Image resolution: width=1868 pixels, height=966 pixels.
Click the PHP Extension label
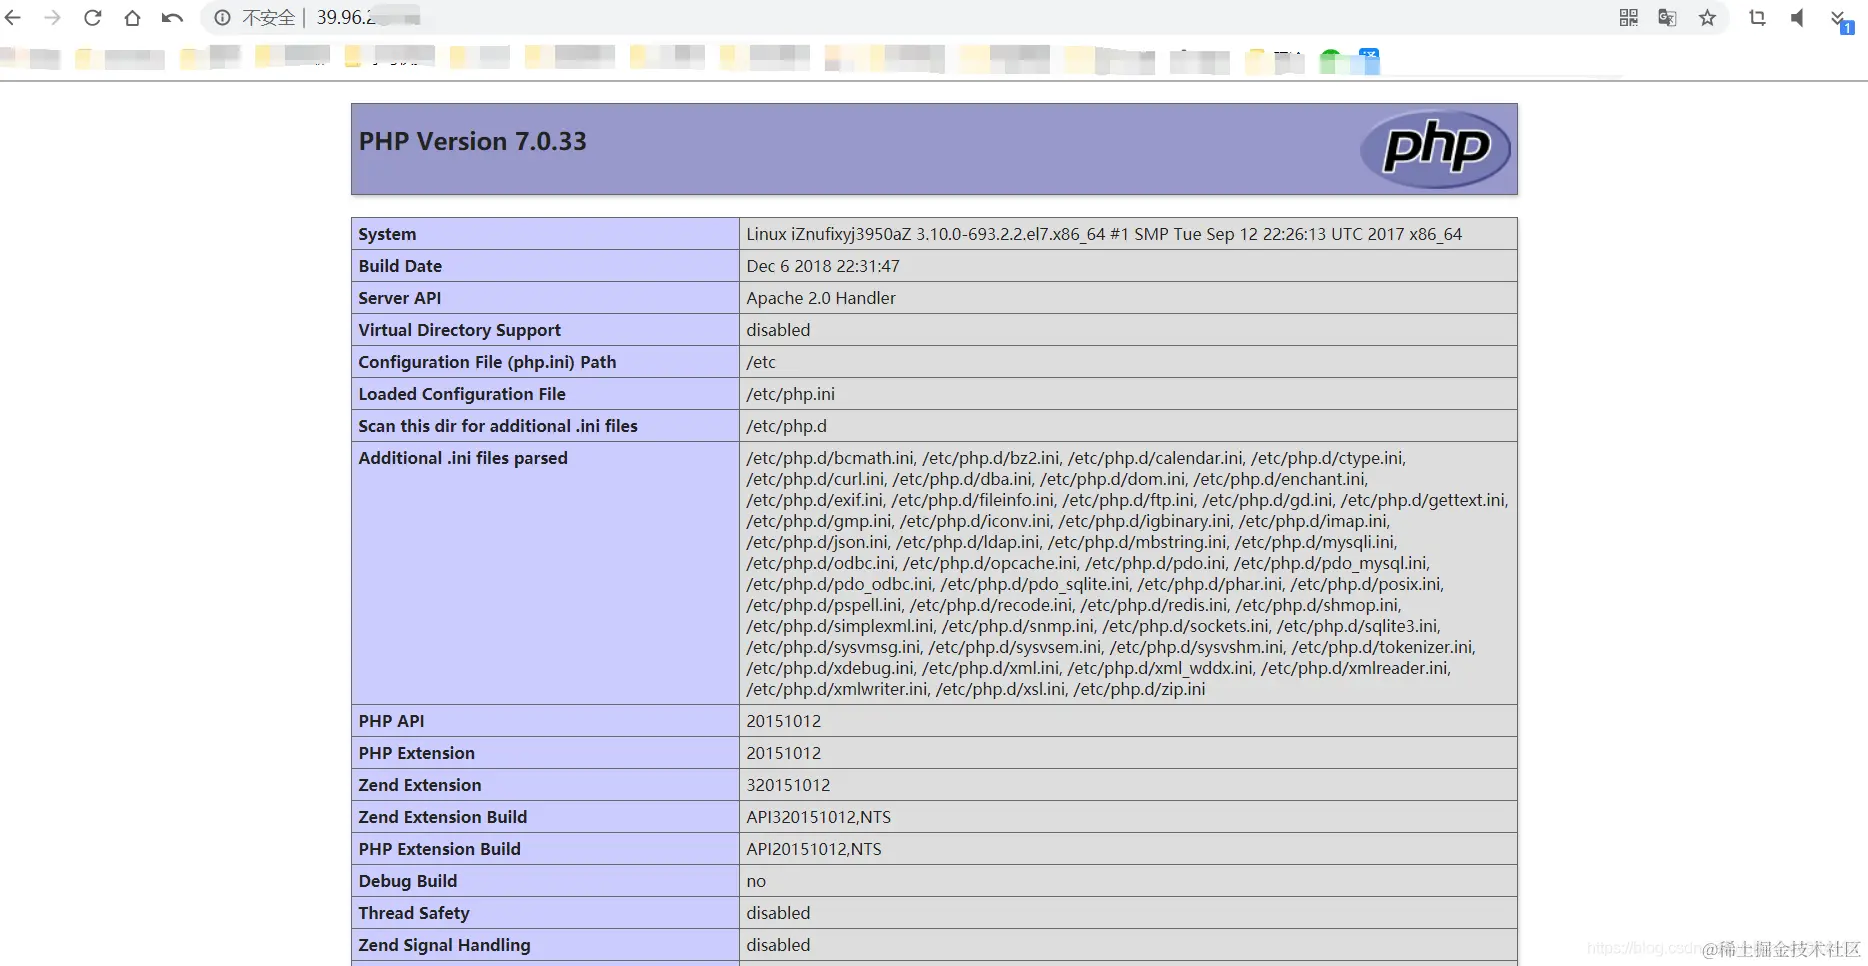point(416,753)
